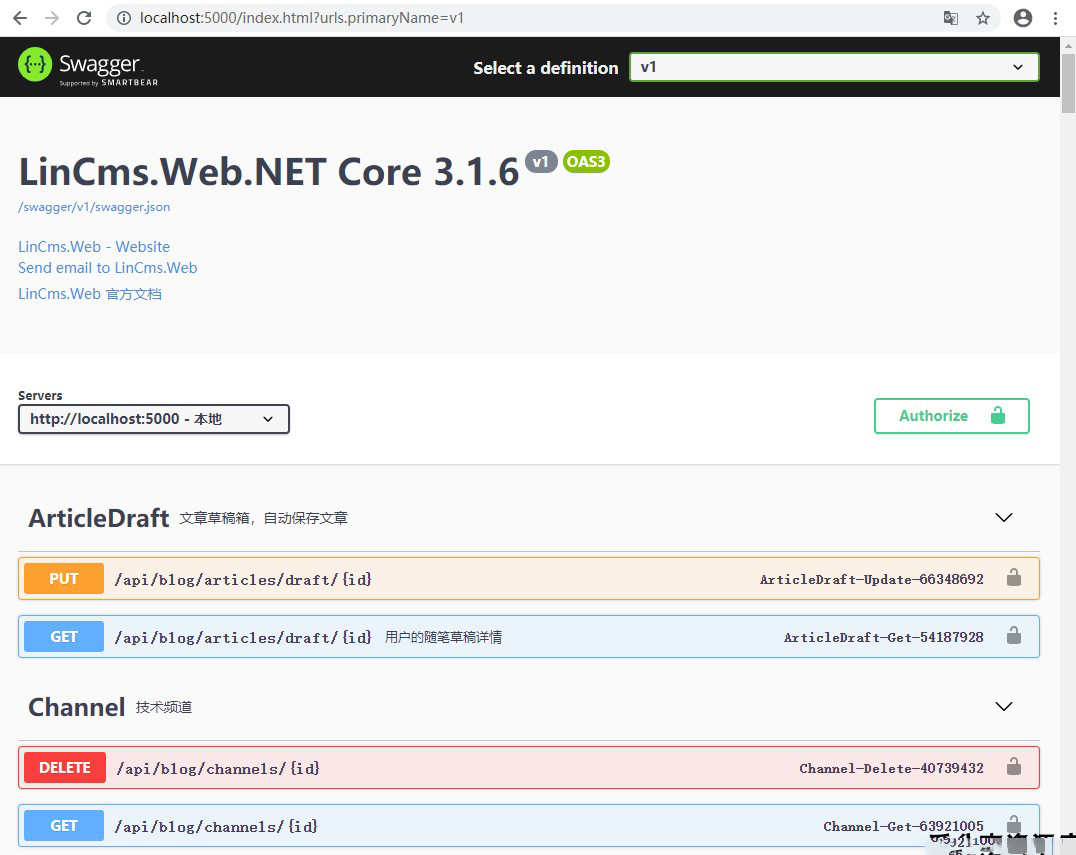Click the v1 version badge

click(x=541, y=161)
